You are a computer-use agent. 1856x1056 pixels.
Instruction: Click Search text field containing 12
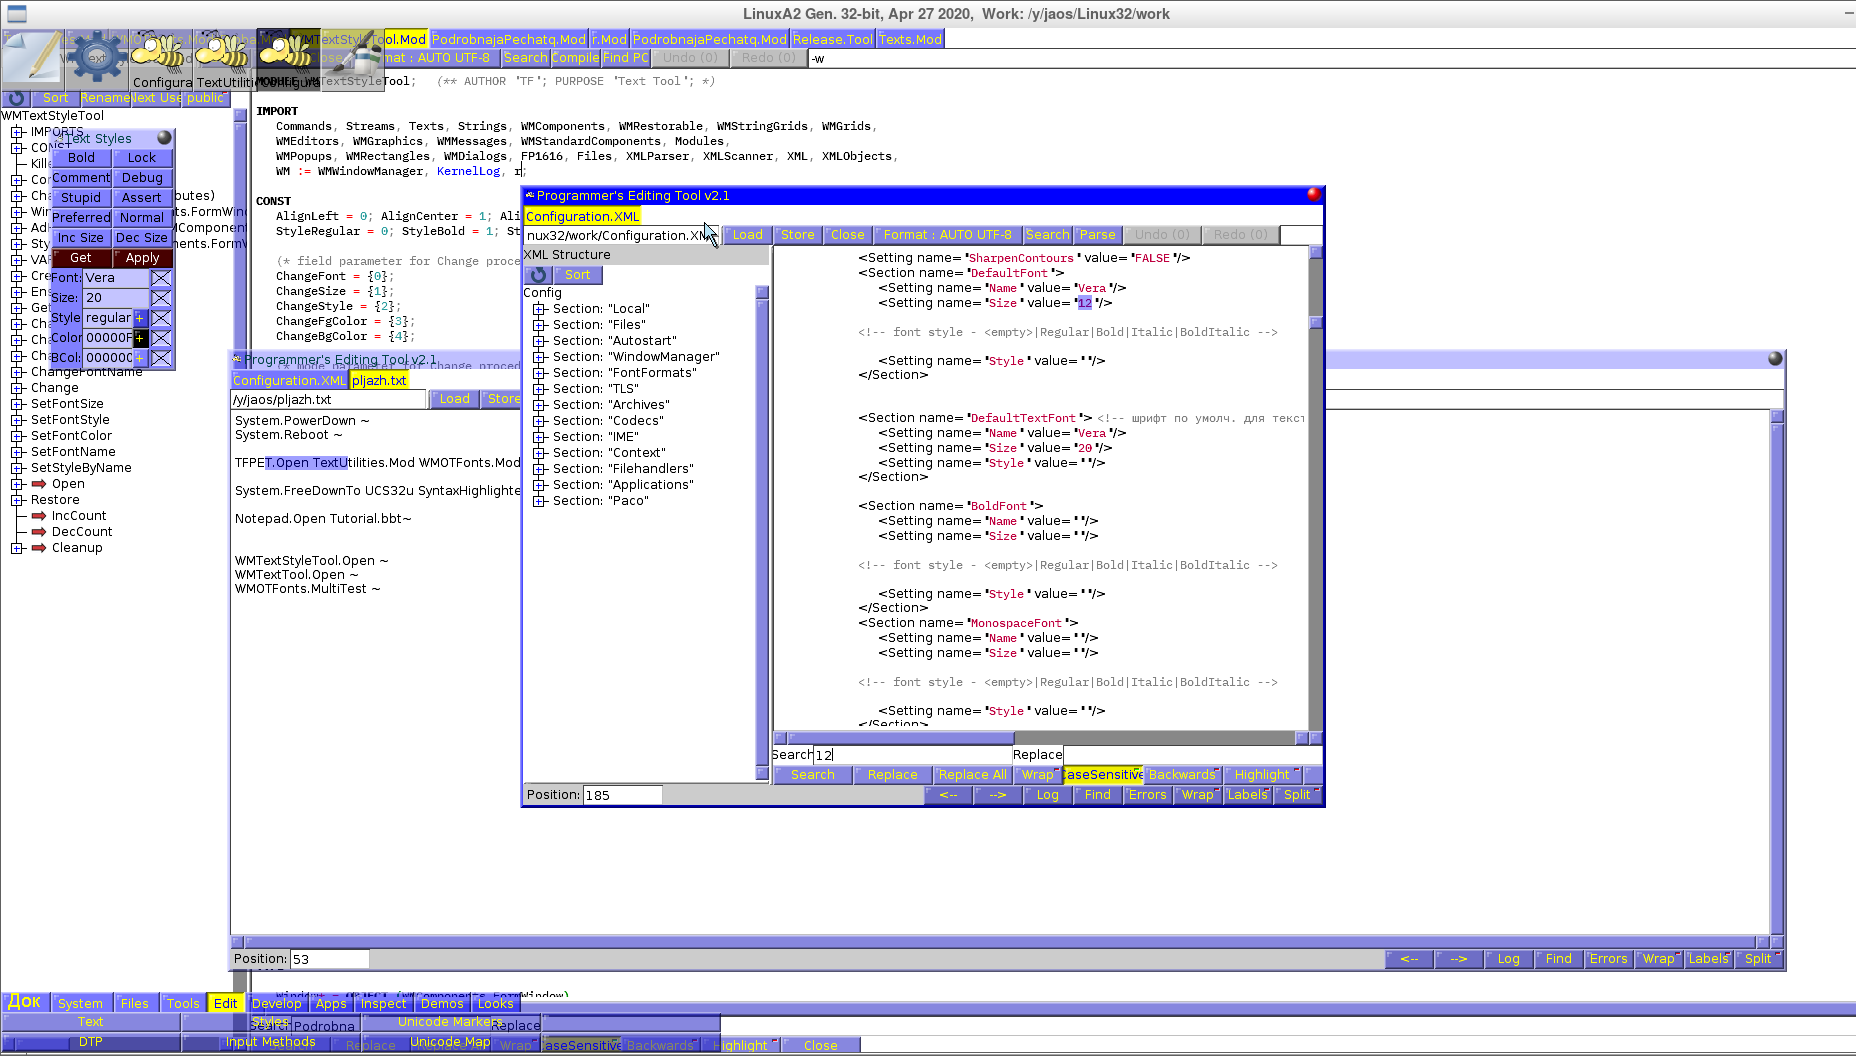tap(912, 755)
